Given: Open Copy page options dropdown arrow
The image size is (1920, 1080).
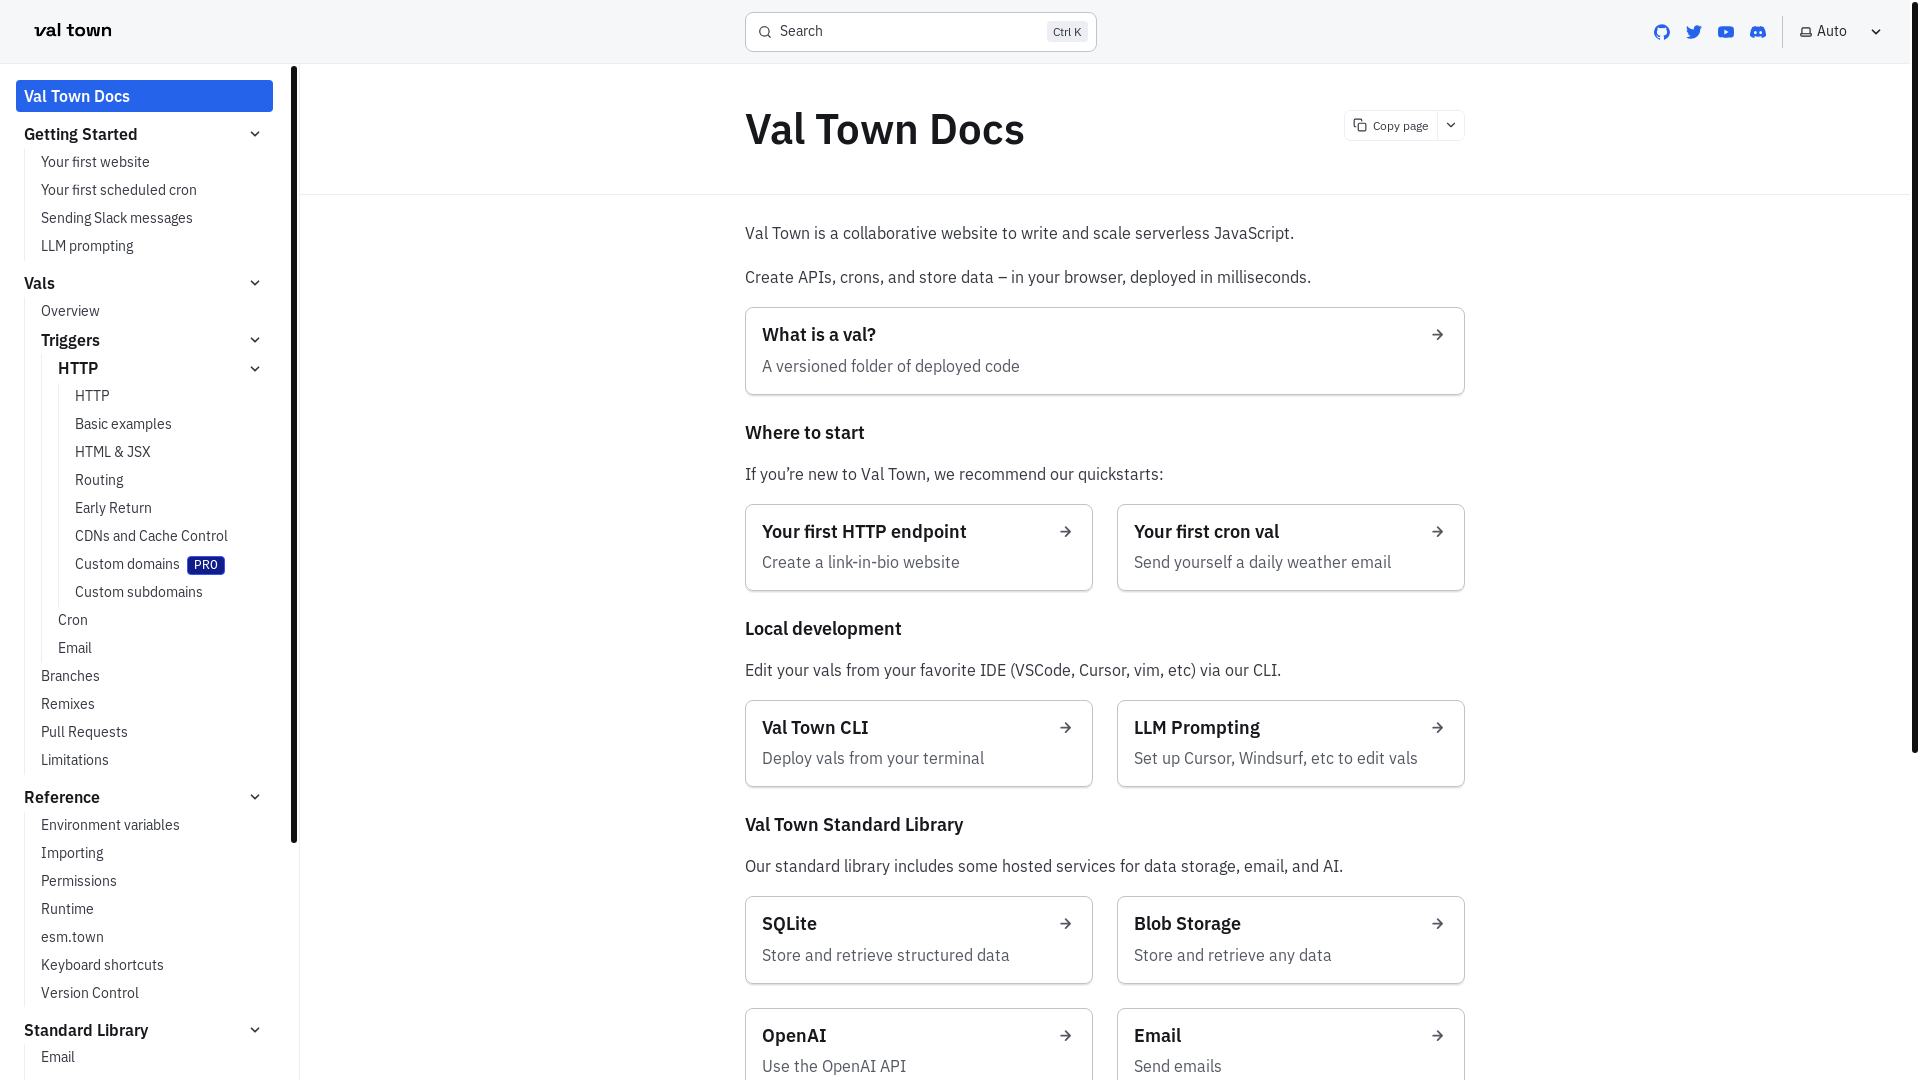Looking at the screenshot, I should pyautogui.click(x=1451, y=125).
